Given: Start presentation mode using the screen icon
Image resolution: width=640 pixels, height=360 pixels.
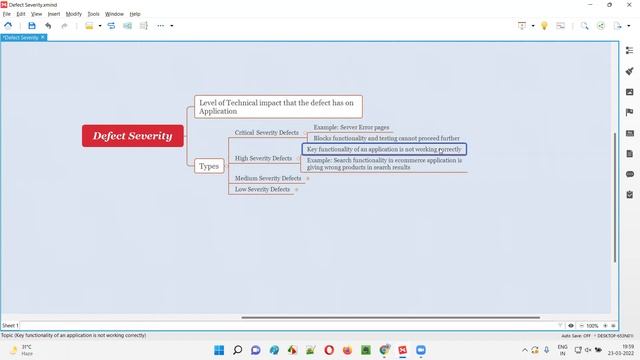Looking at the screenshot, I should point(522,26).
